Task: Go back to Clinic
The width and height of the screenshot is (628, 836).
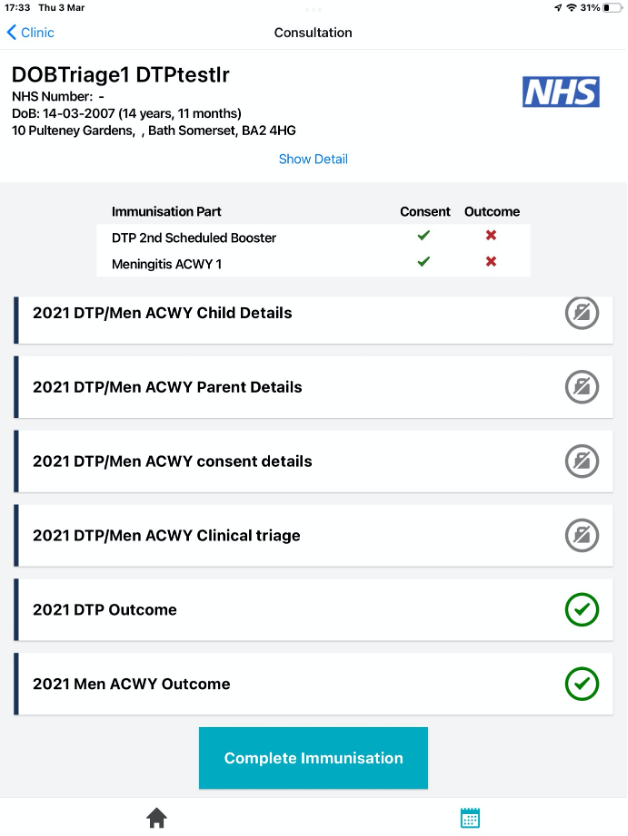Action: [x=30, y=32]
